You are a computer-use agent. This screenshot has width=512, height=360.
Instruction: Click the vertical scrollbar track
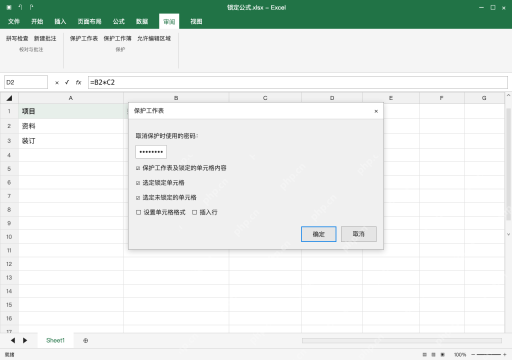tap(508, 164)
